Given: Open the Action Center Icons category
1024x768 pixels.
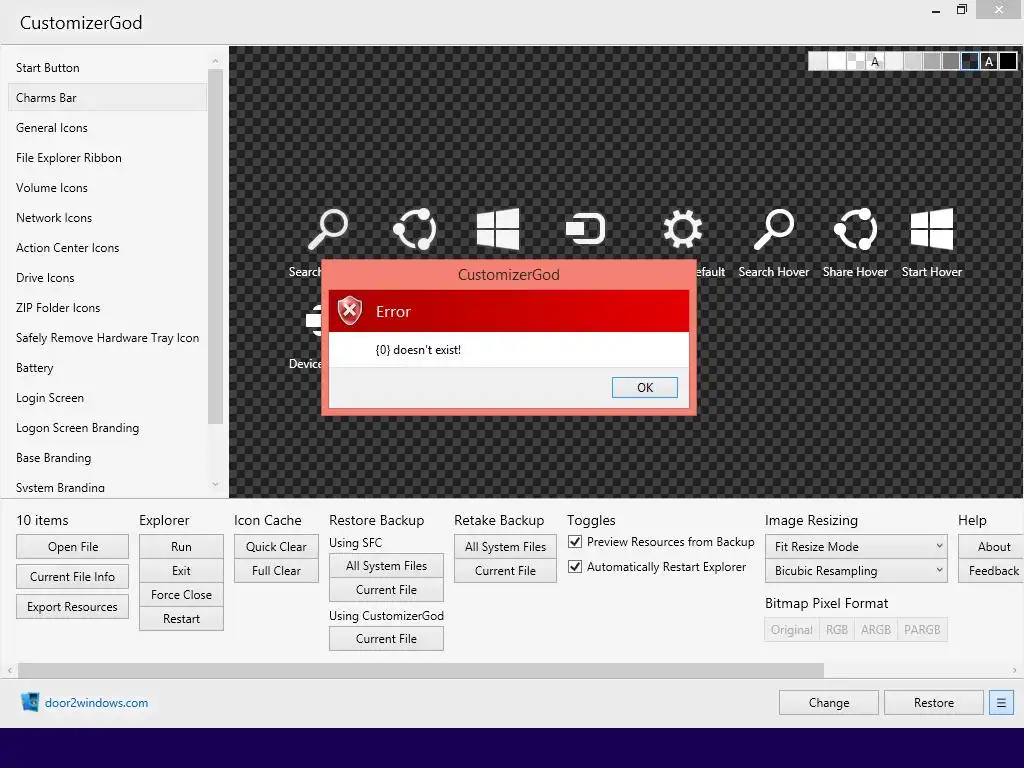Looking at the screenshot, I should click(108, 248).
